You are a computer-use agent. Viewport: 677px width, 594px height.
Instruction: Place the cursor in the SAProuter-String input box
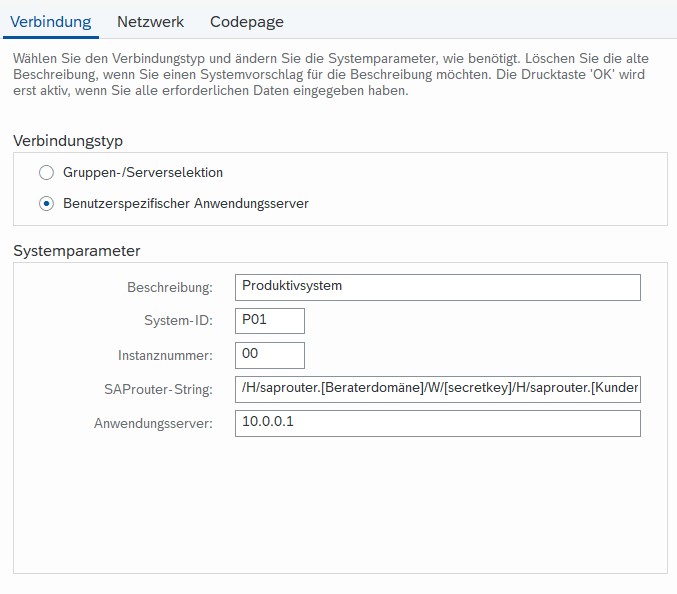point(437,389)
